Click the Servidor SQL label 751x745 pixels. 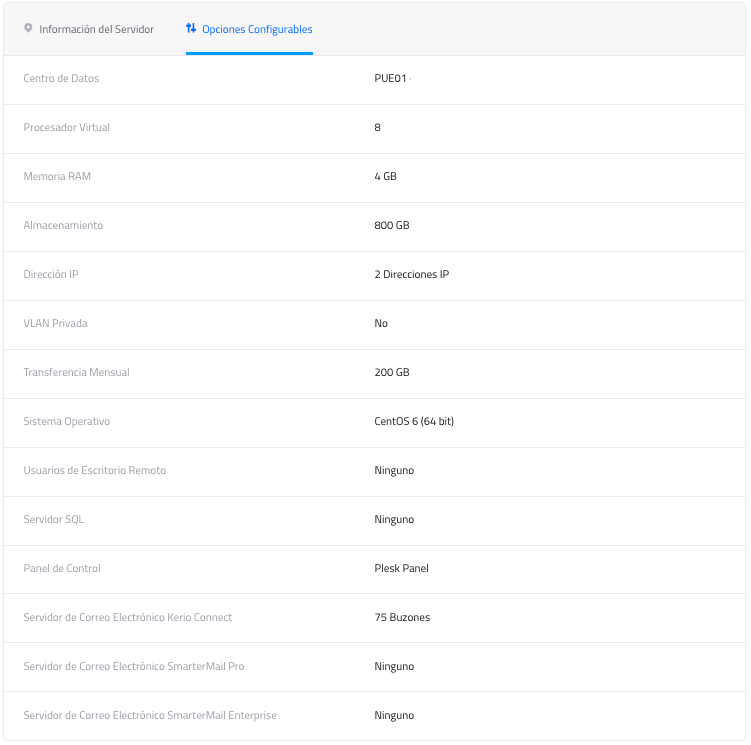tap(52, 519)
